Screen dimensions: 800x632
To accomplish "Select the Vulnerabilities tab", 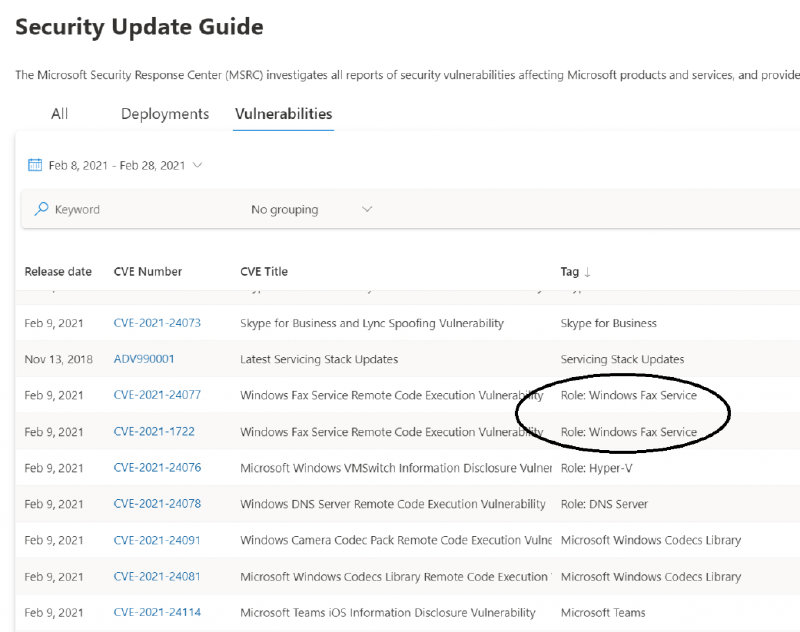I will point(283,114).
